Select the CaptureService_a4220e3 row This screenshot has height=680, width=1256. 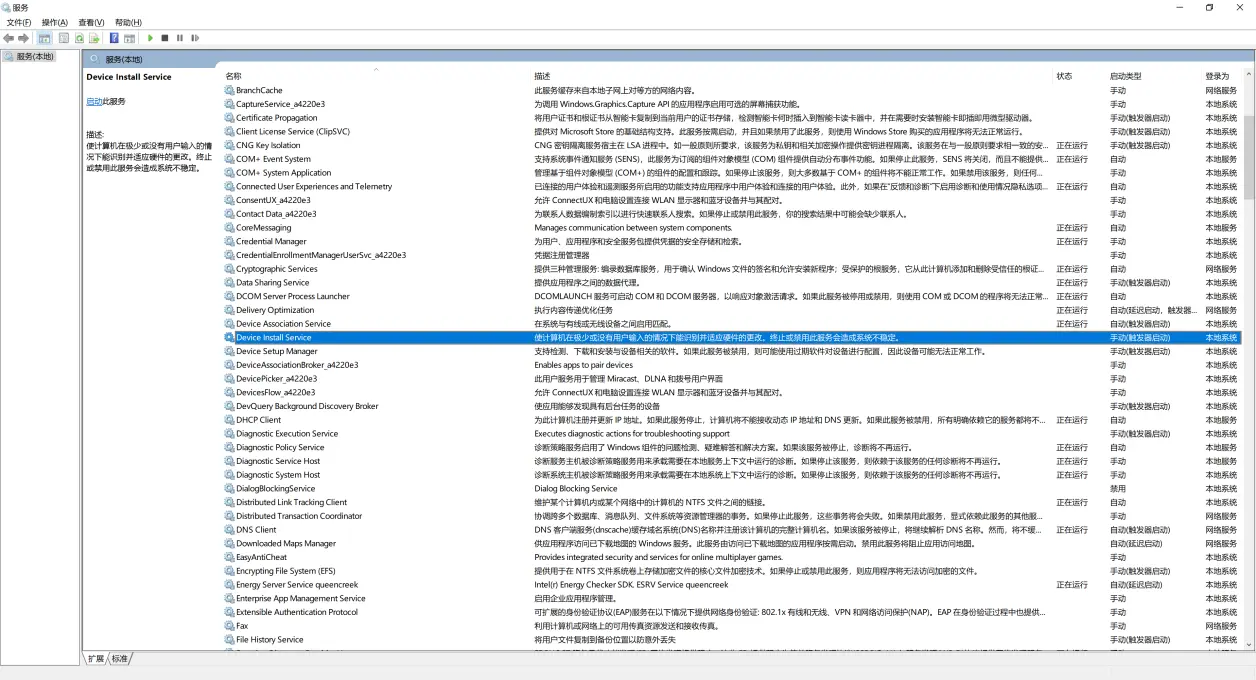(x=731, y=104)
